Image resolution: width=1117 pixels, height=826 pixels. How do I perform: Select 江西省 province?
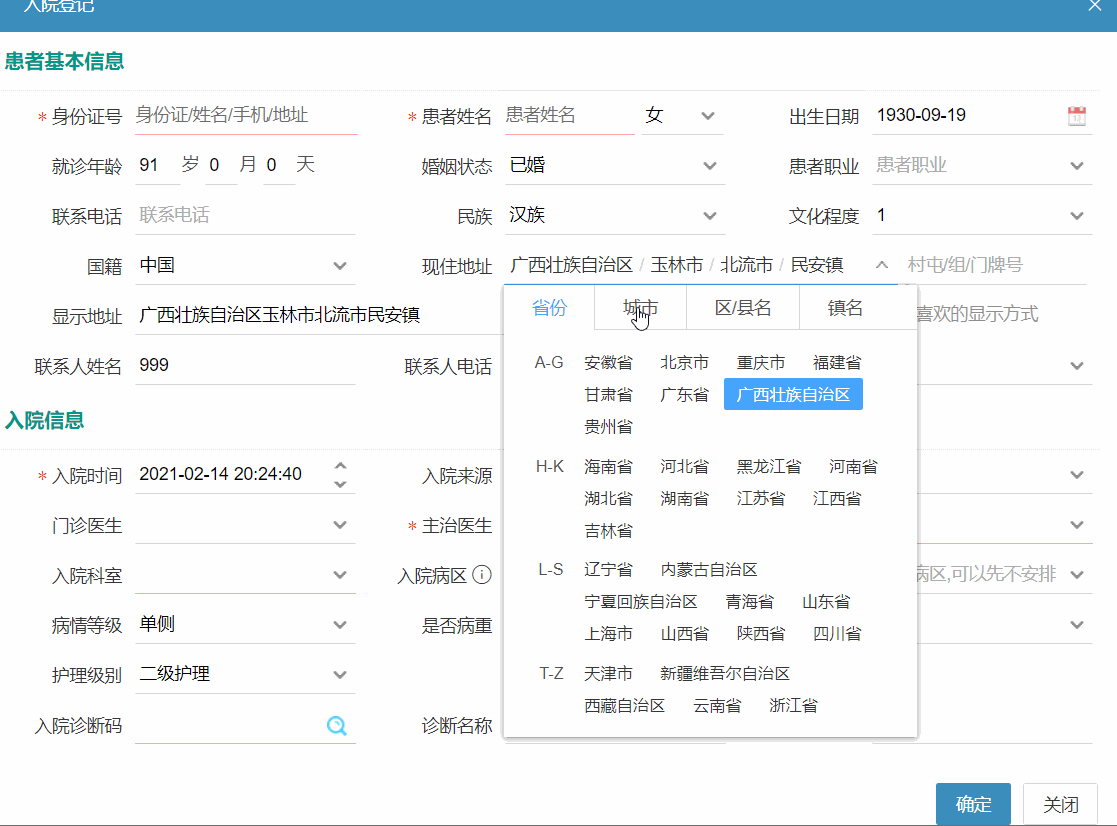[x=837, y=498]
